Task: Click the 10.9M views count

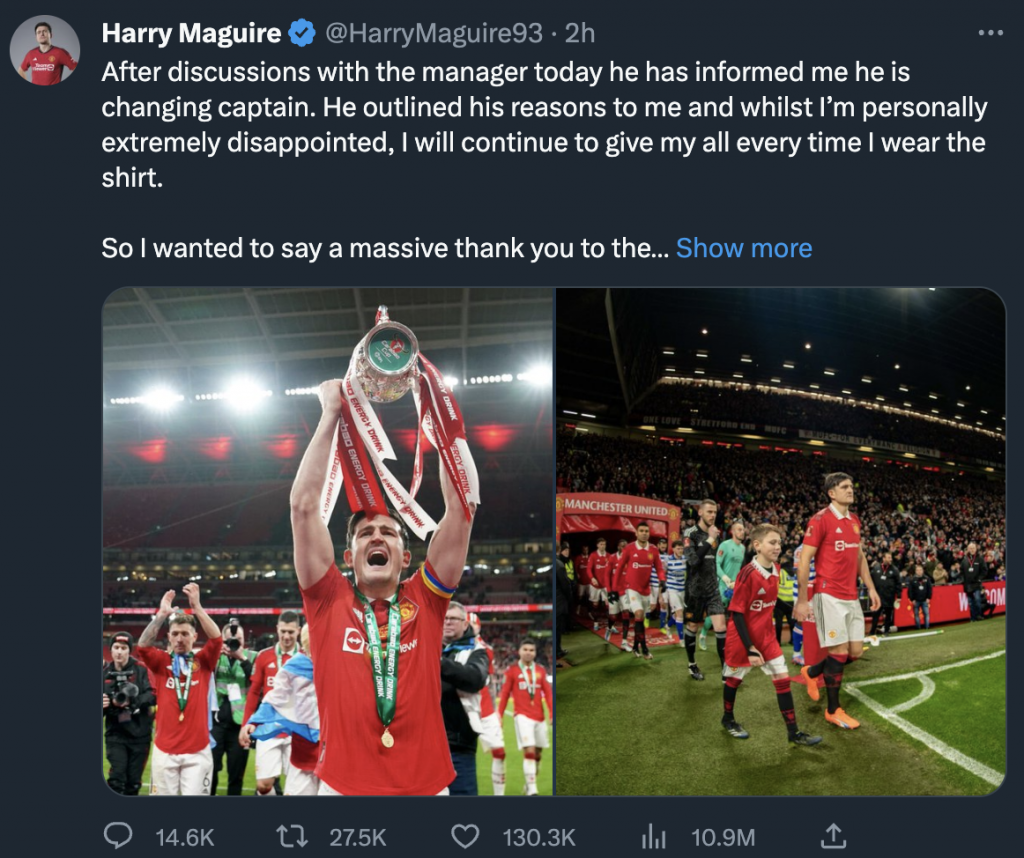Action: (722, 837)
